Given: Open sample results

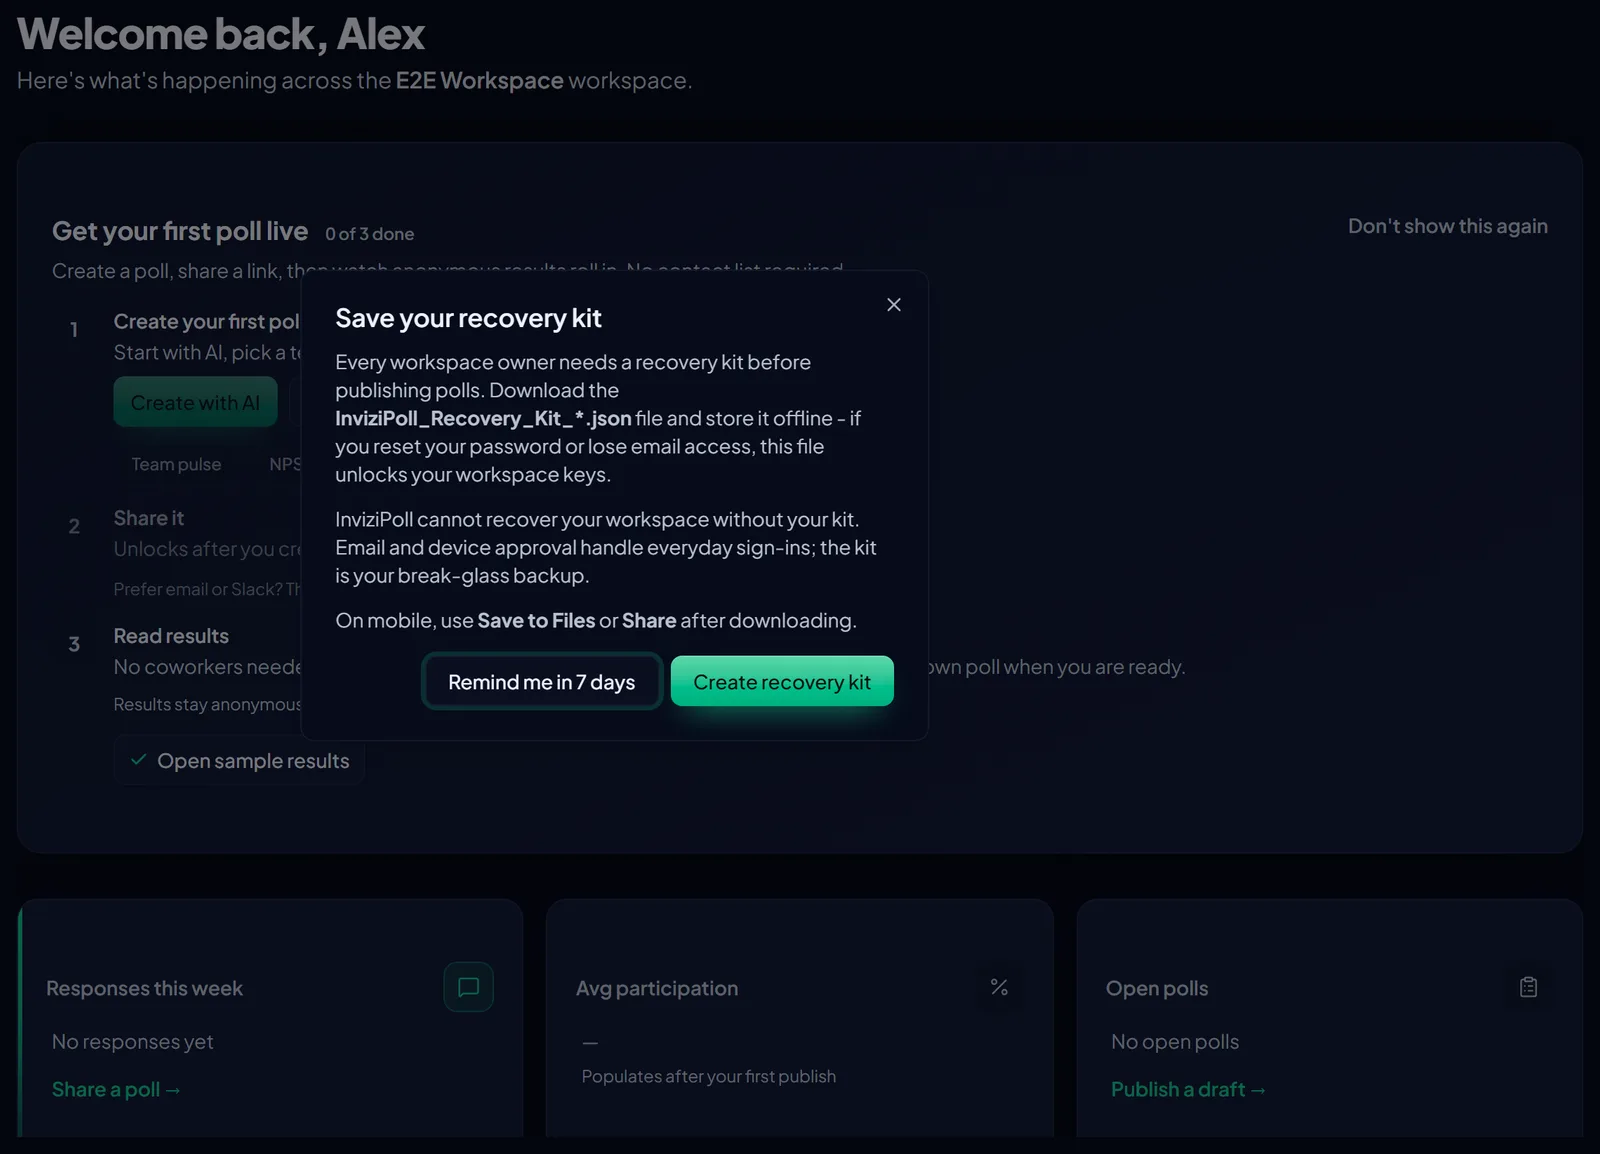Looking at the screenshot, I should (x=239, y=761).
